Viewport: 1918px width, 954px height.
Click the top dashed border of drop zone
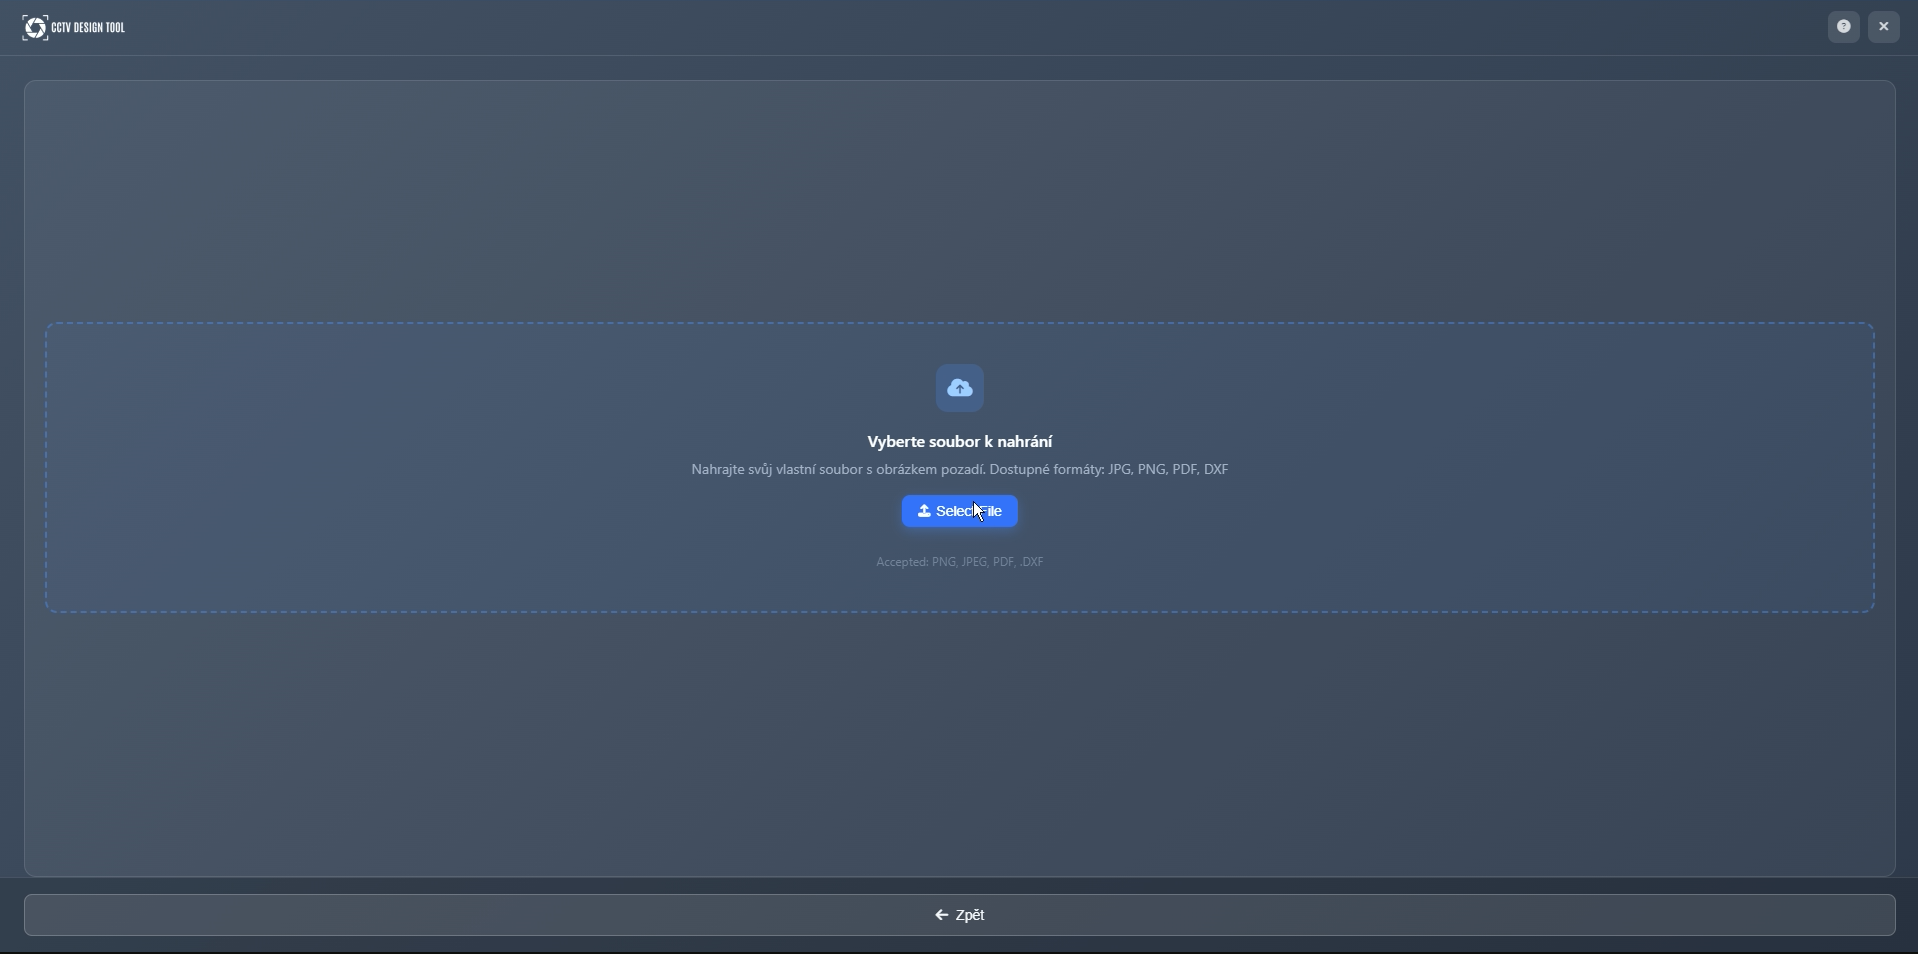960,323
